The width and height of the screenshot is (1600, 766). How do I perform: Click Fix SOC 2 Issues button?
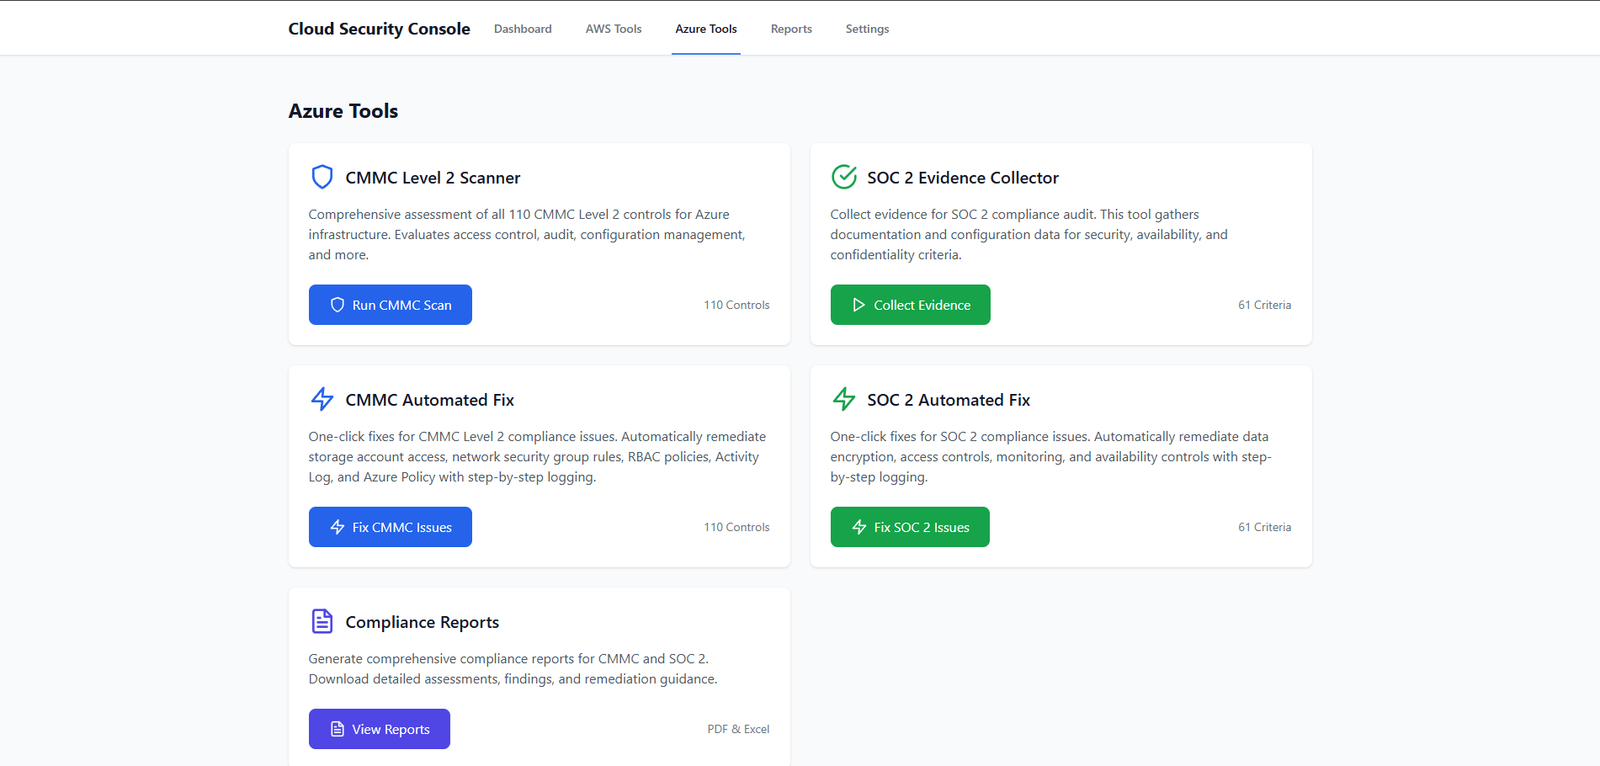[910, 527]
